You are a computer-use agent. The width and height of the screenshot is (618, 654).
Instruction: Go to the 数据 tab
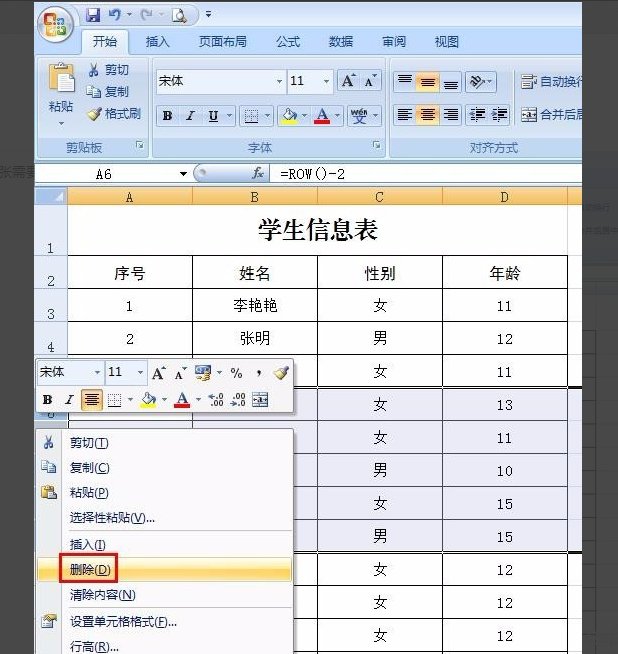click(x=341, y=41)
